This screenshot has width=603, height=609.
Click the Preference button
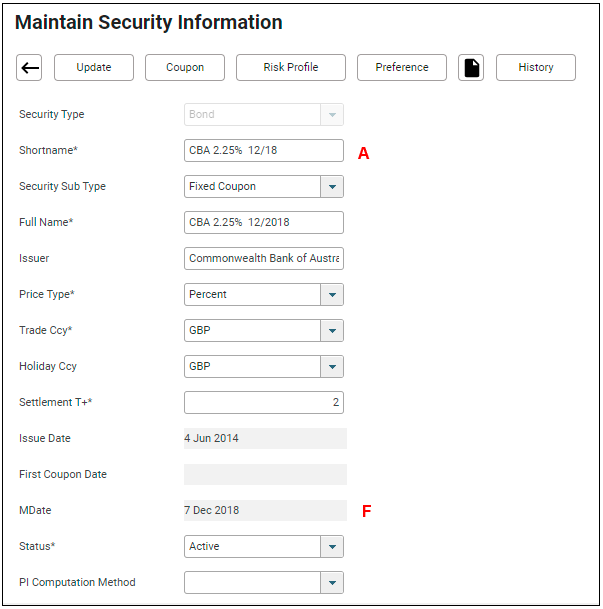(402, 68)
